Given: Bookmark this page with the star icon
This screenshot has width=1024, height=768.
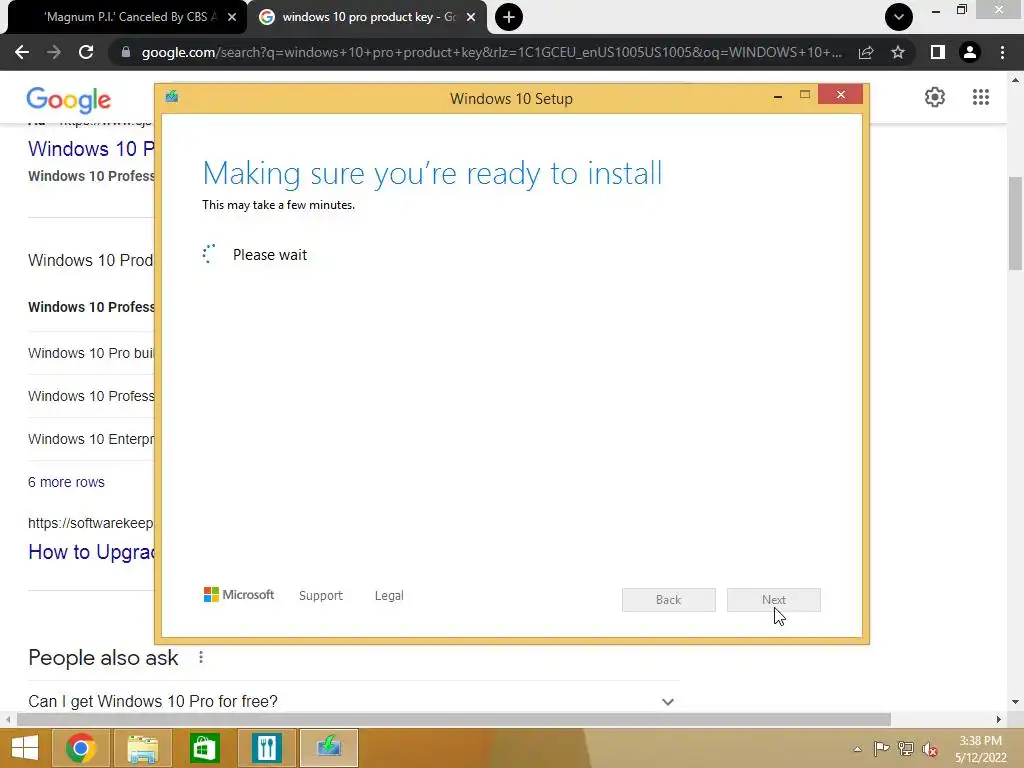Looking at the screenshot, I should pos(898,52).
